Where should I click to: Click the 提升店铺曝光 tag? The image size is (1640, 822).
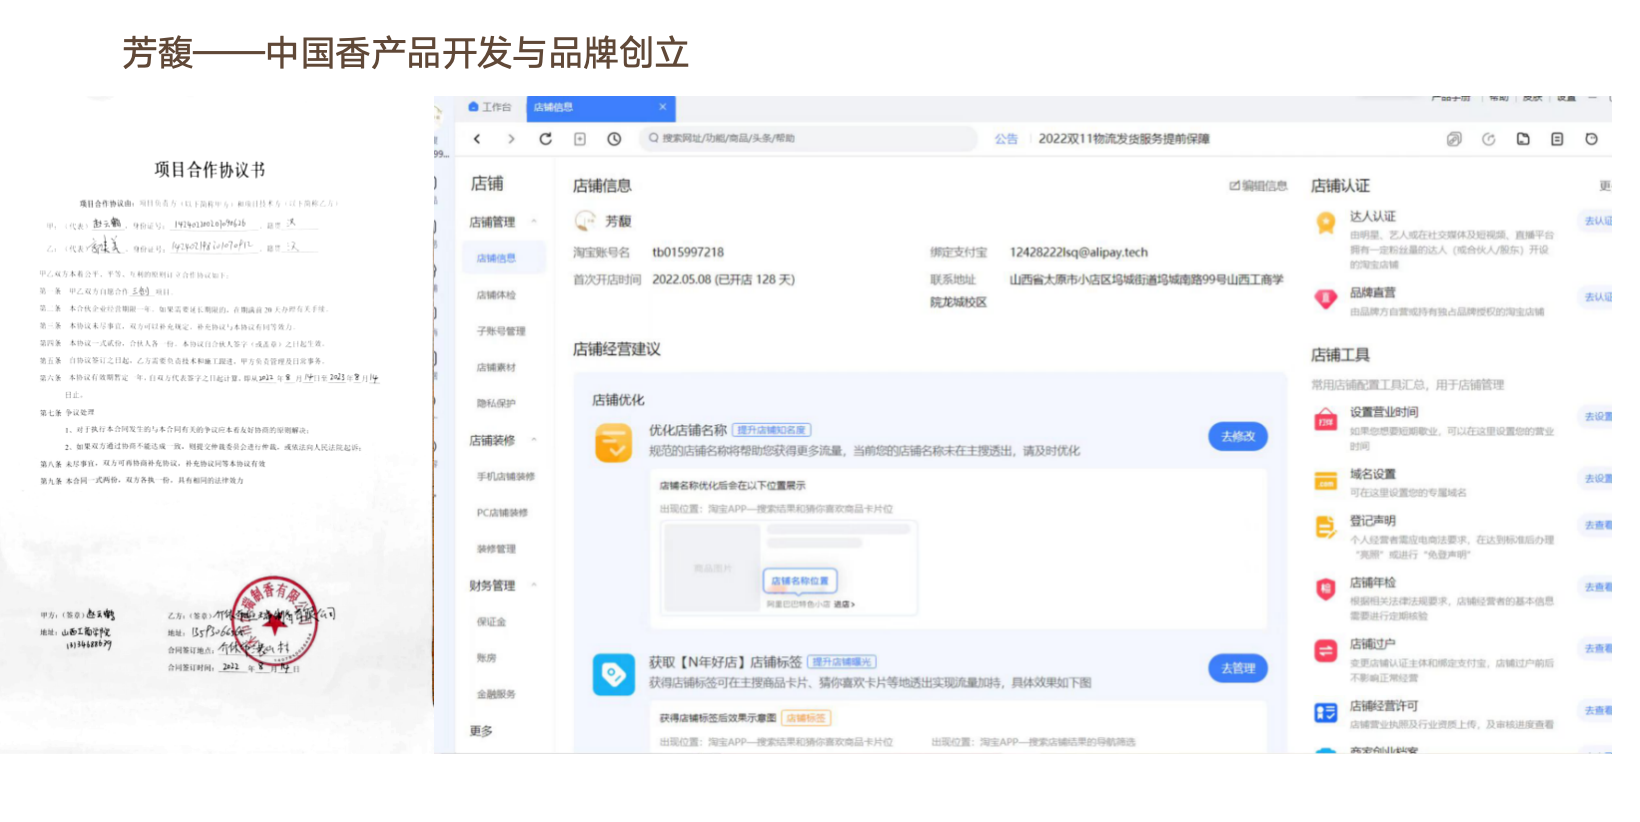coord(842,662)
